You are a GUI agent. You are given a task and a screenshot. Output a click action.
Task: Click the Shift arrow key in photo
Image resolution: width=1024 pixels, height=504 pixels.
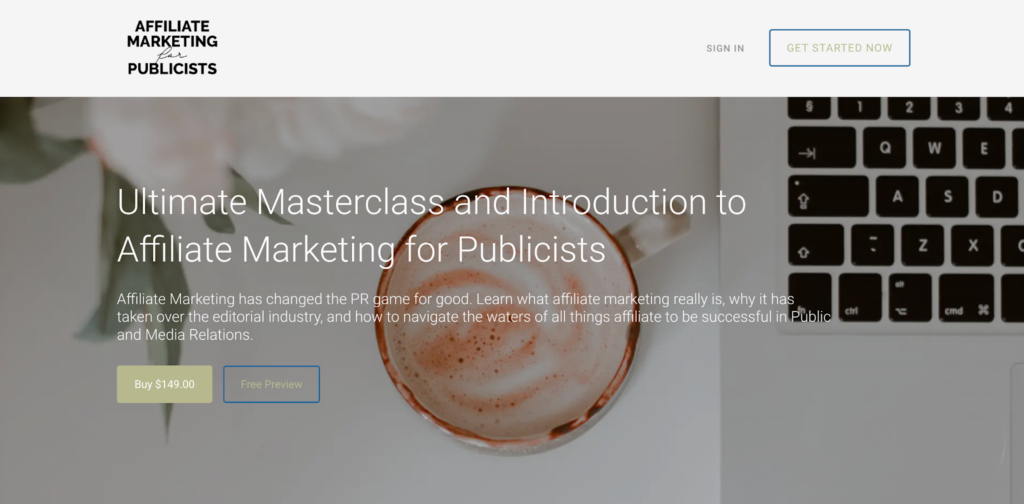[816, 245]
